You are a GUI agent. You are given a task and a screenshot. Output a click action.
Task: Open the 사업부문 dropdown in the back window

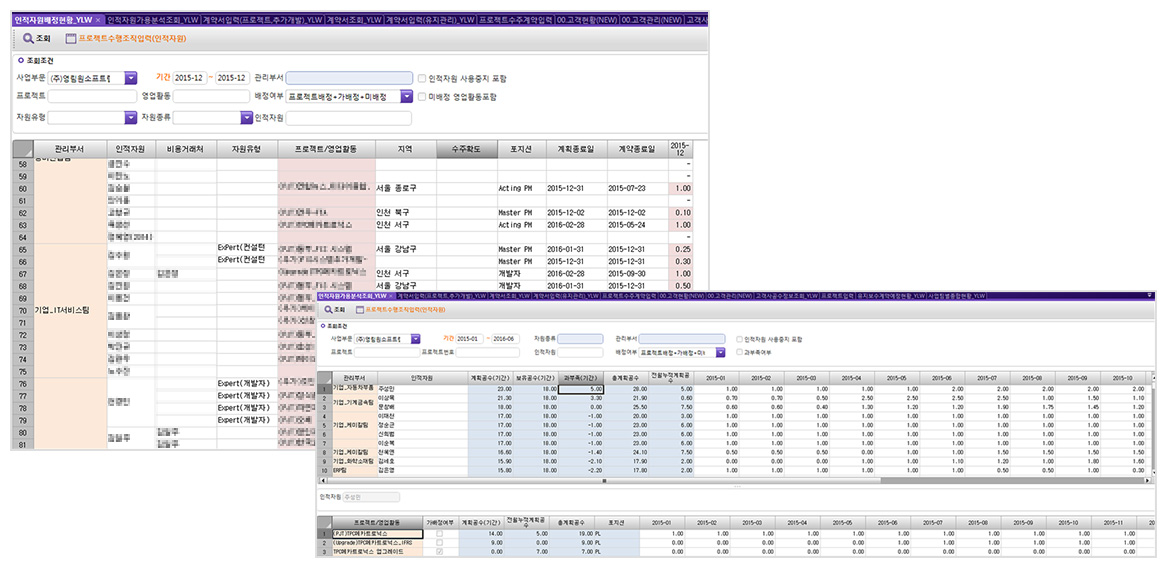131,77
